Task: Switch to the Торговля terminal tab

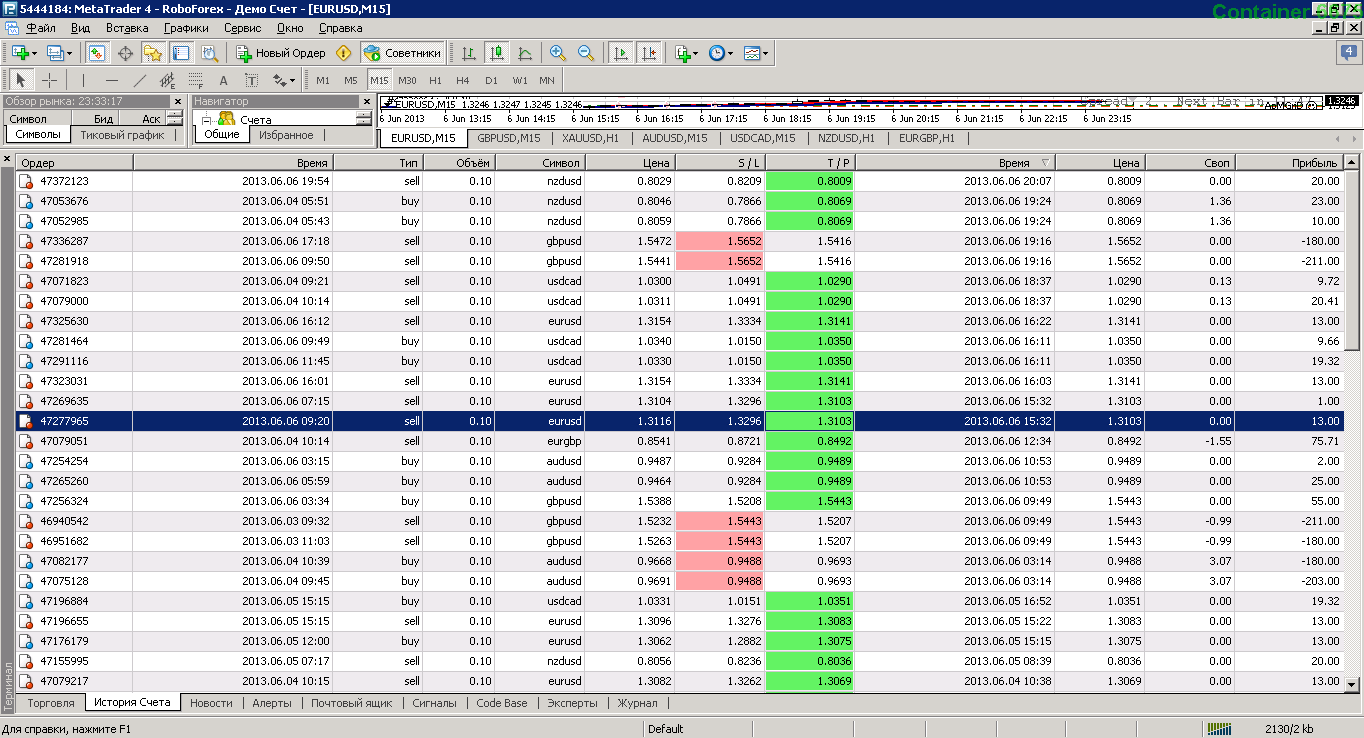Action: (x=51, y=703)
